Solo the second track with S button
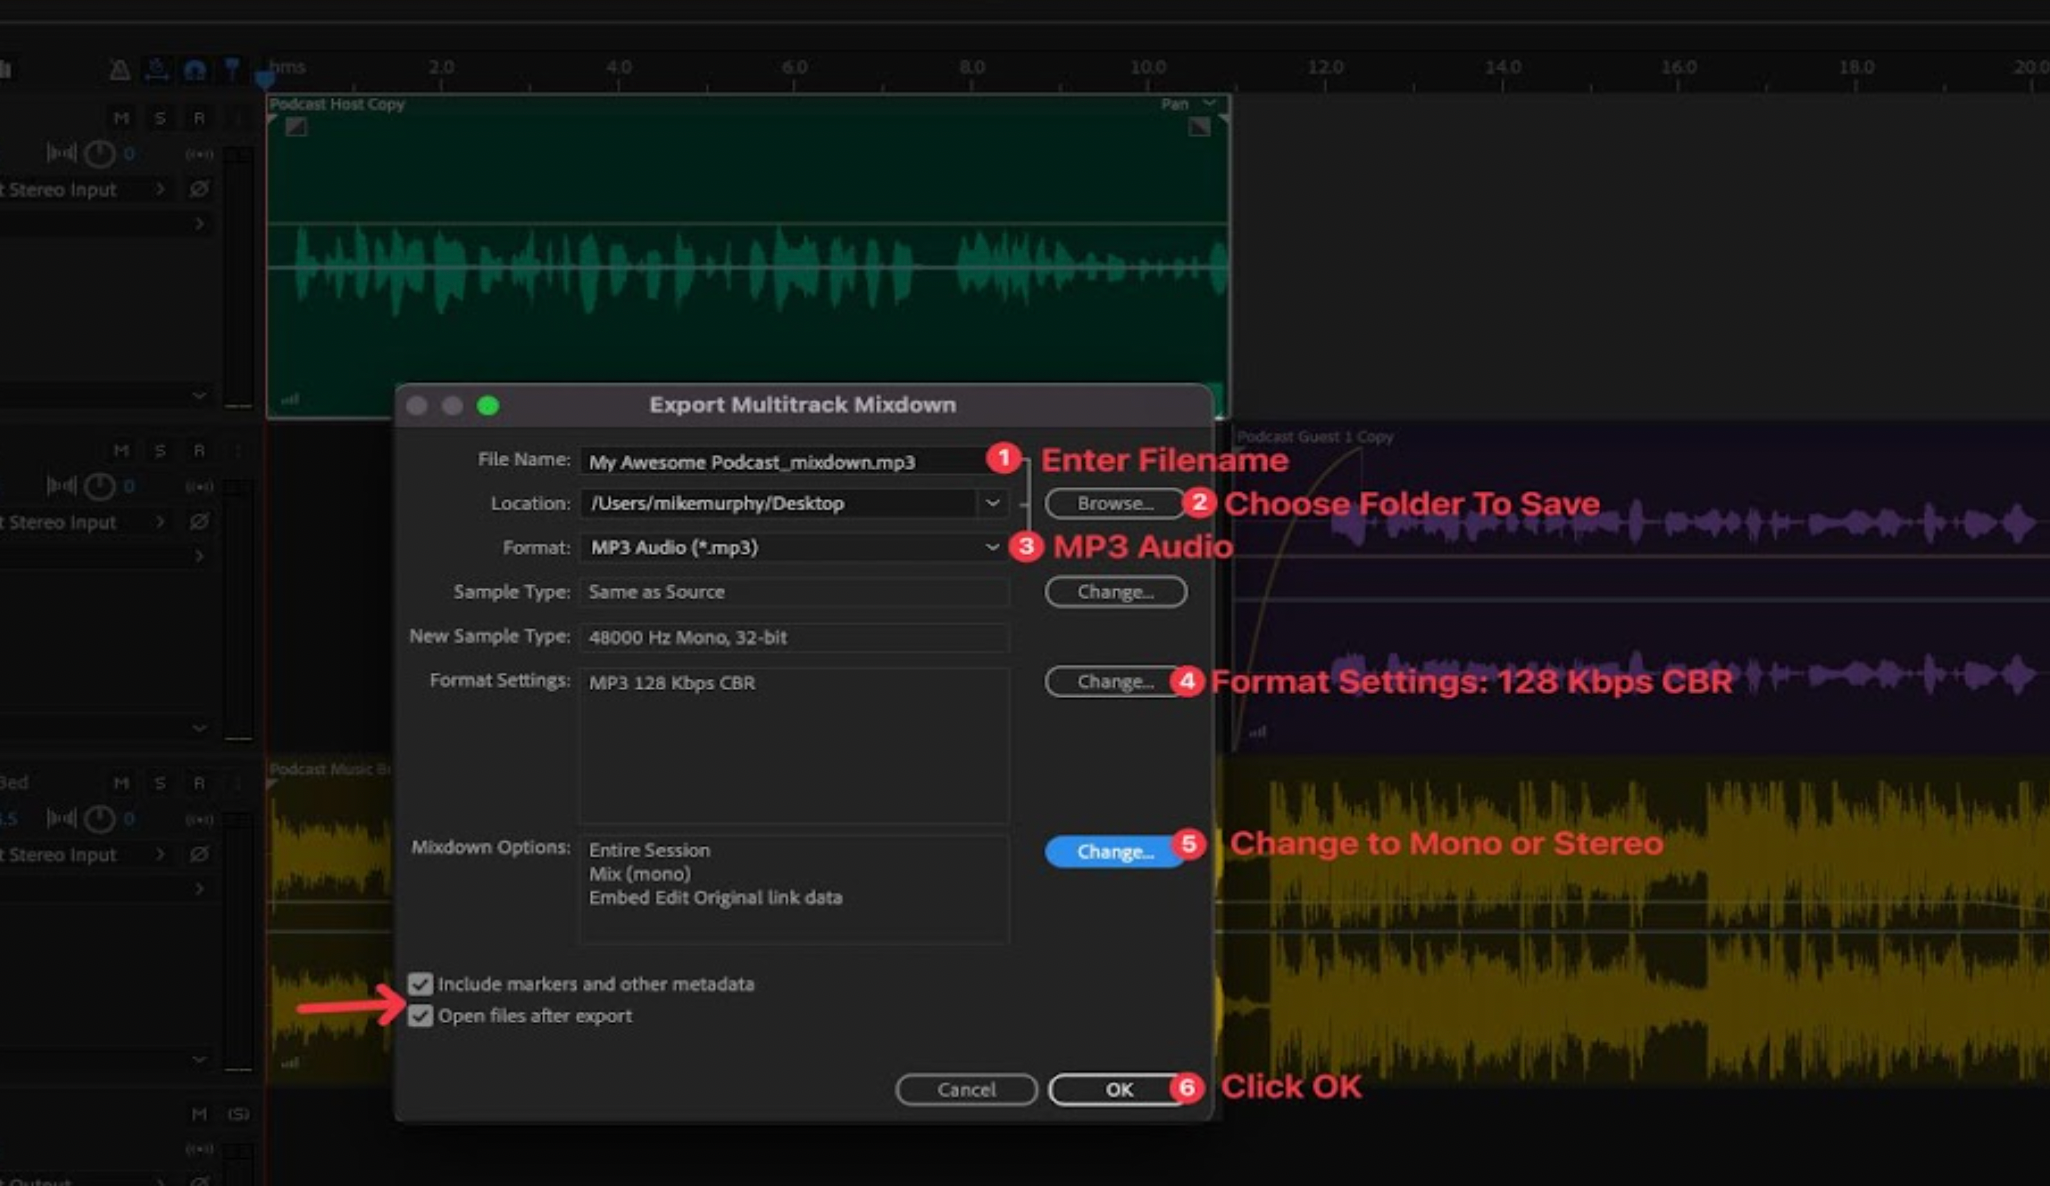Image resolution: width=2050 pixels, height=1186 pixels. pos(160,451)
